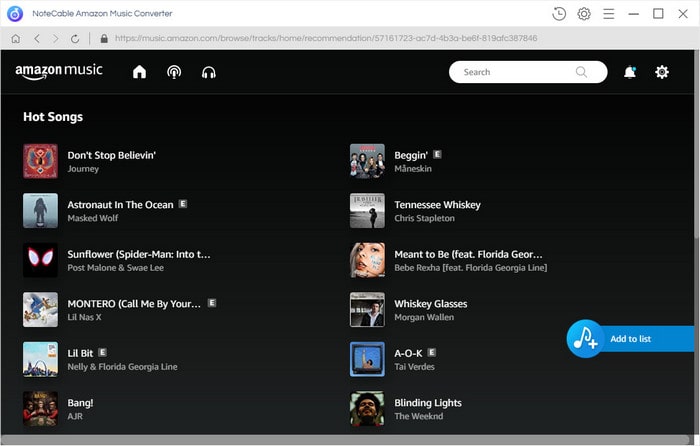
Task: Click the music note plus icon
Action: coord(585,338)
